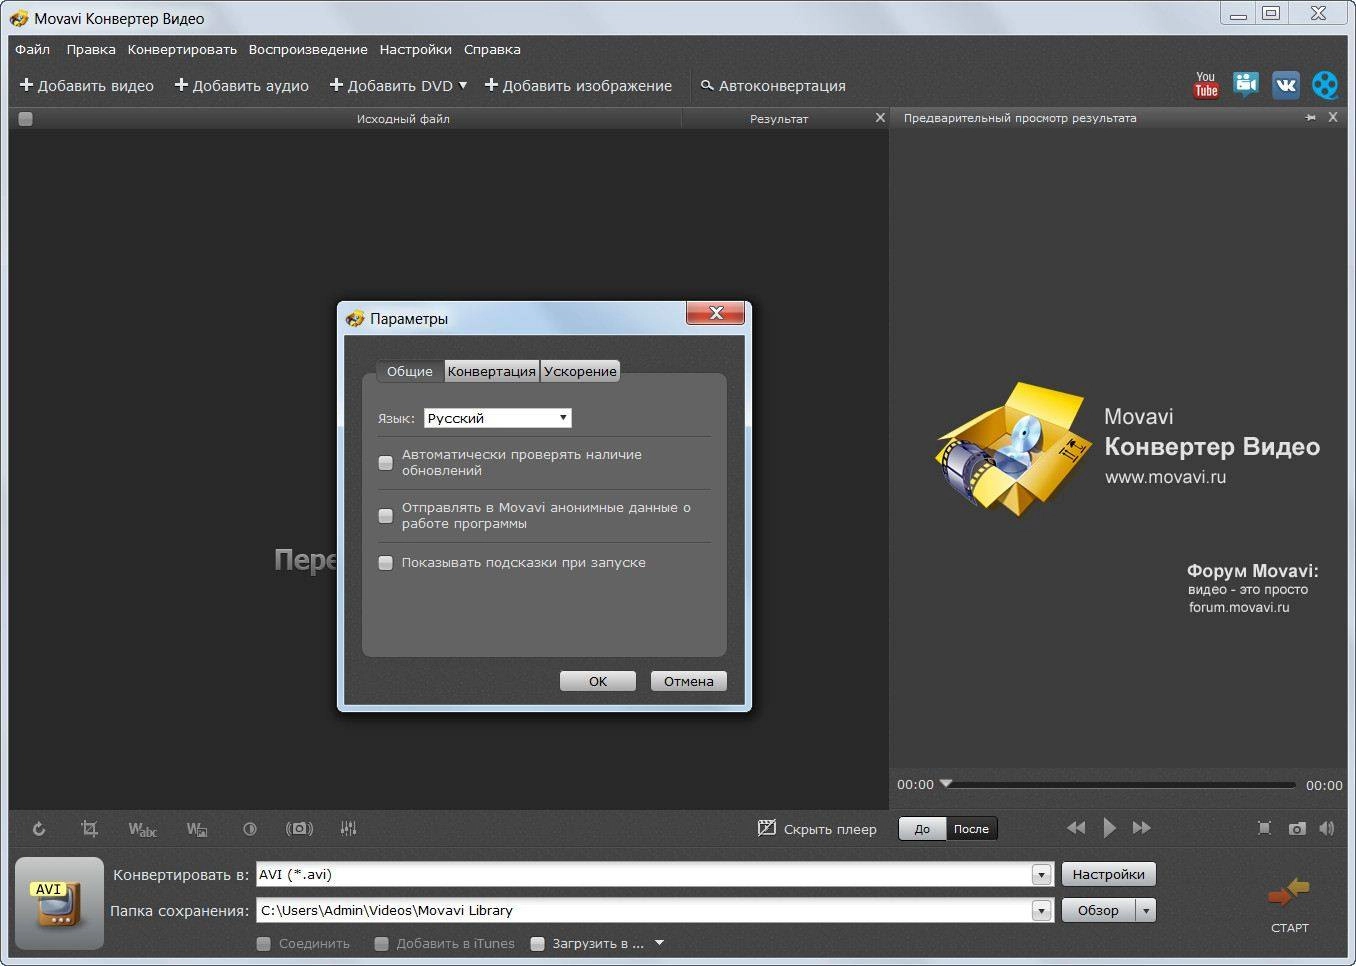Image resolution: width=1356 pixels, height=966 pixels.
Task: Open the Movavi video chat icon
Action: click(x=1245, y=85)
